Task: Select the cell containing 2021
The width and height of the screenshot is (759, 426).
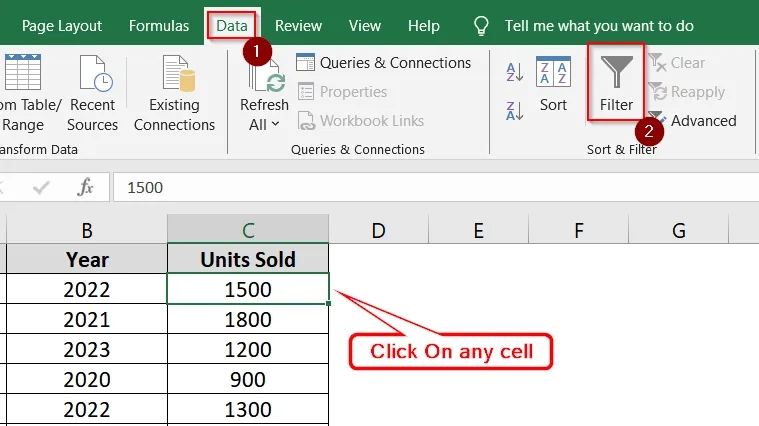Action: tap(87, 319)
